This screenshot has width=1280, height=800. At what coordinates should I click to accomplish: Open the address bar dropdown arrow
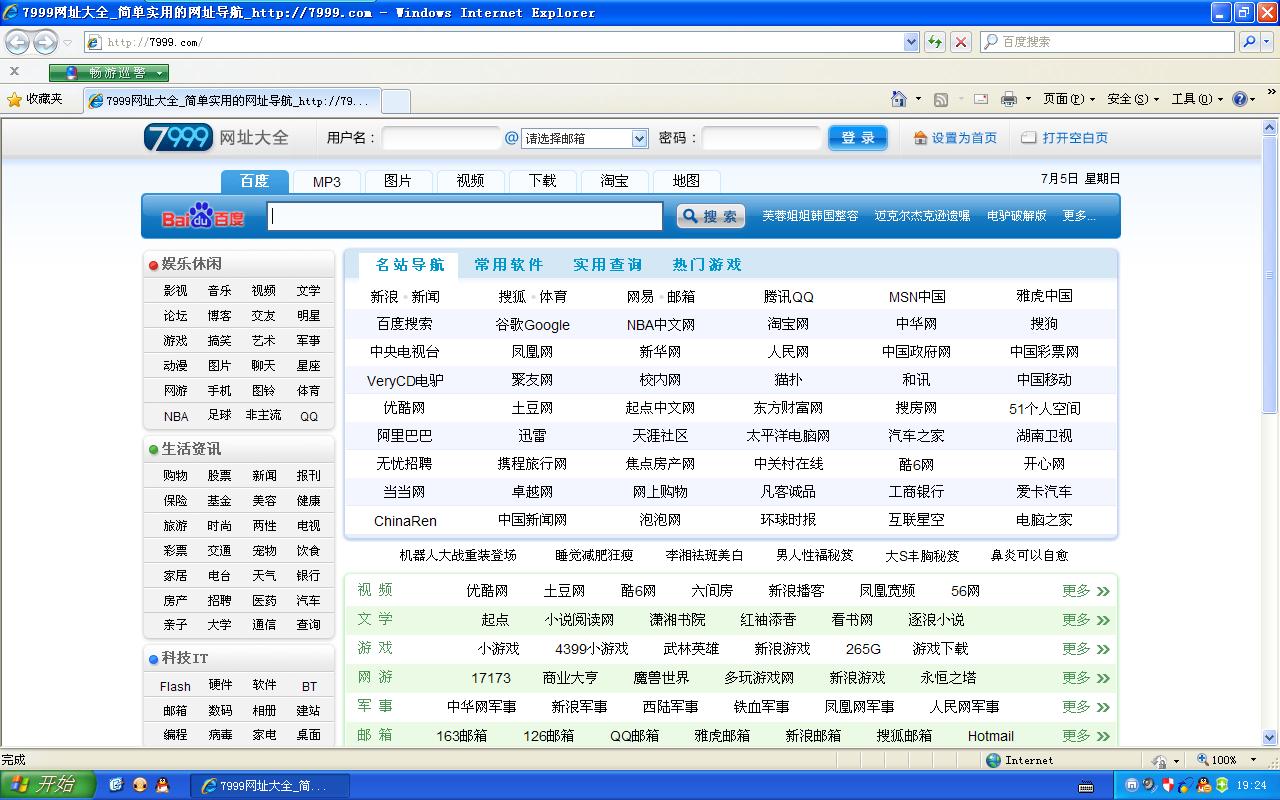coord(911,42)
